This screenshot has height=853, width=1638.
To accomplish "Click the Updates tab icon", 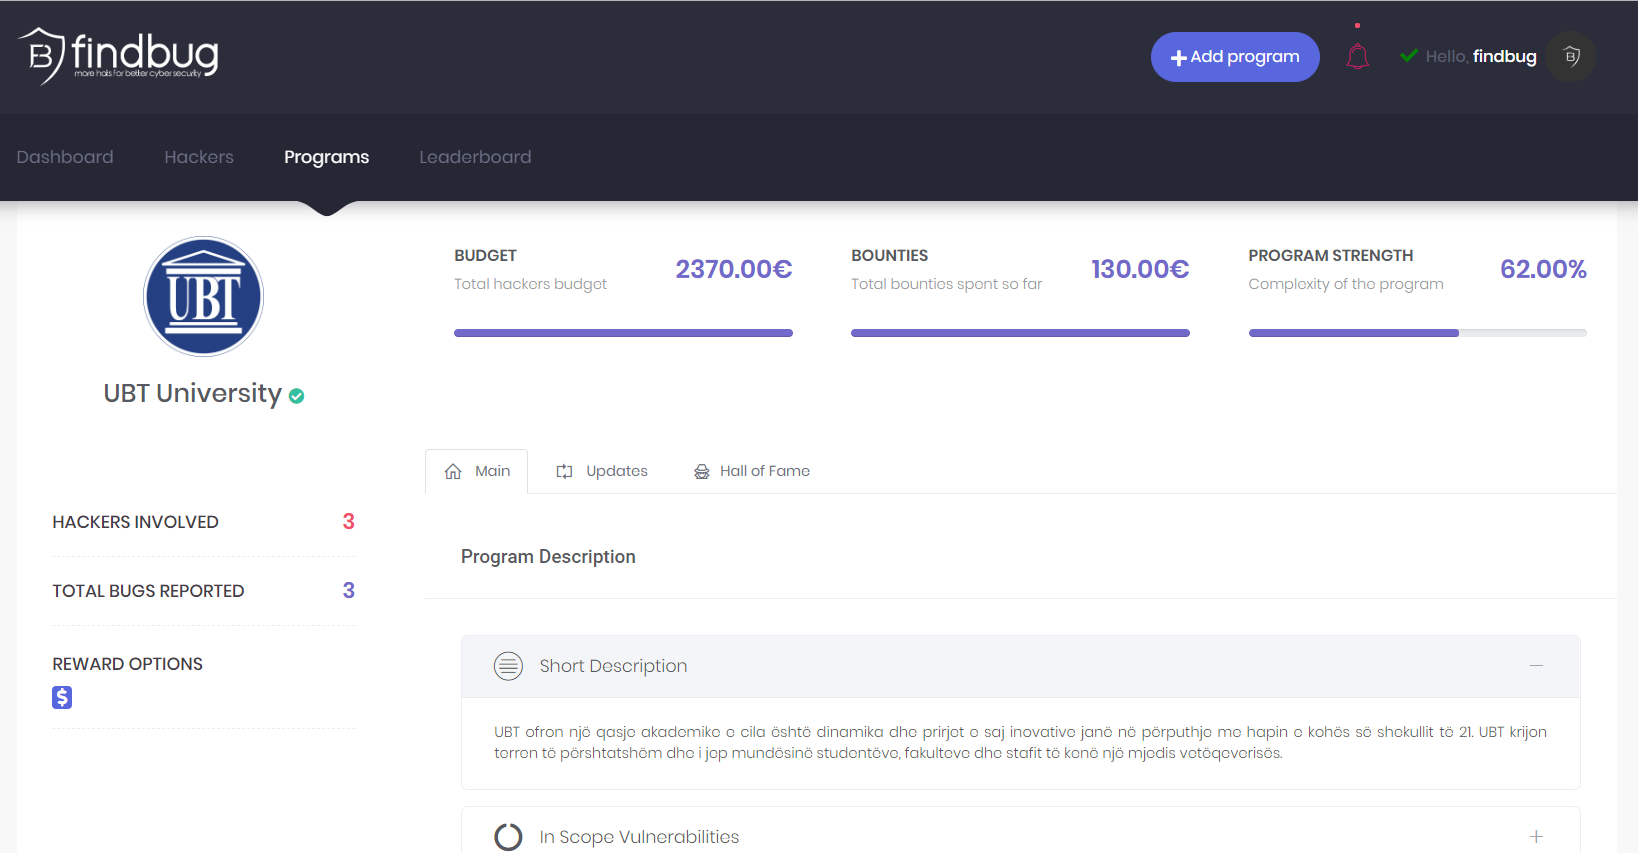I will pos(564,471).
